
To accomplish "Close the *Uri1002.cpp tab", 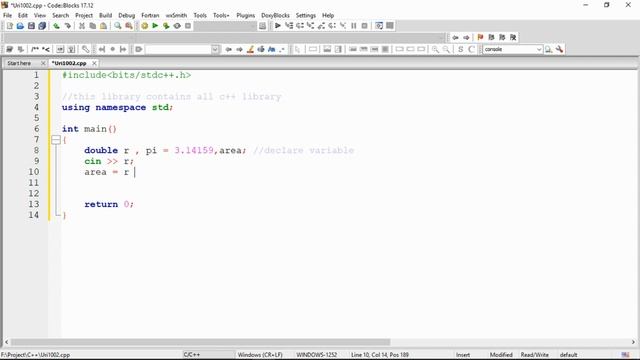I will [94, 63].
